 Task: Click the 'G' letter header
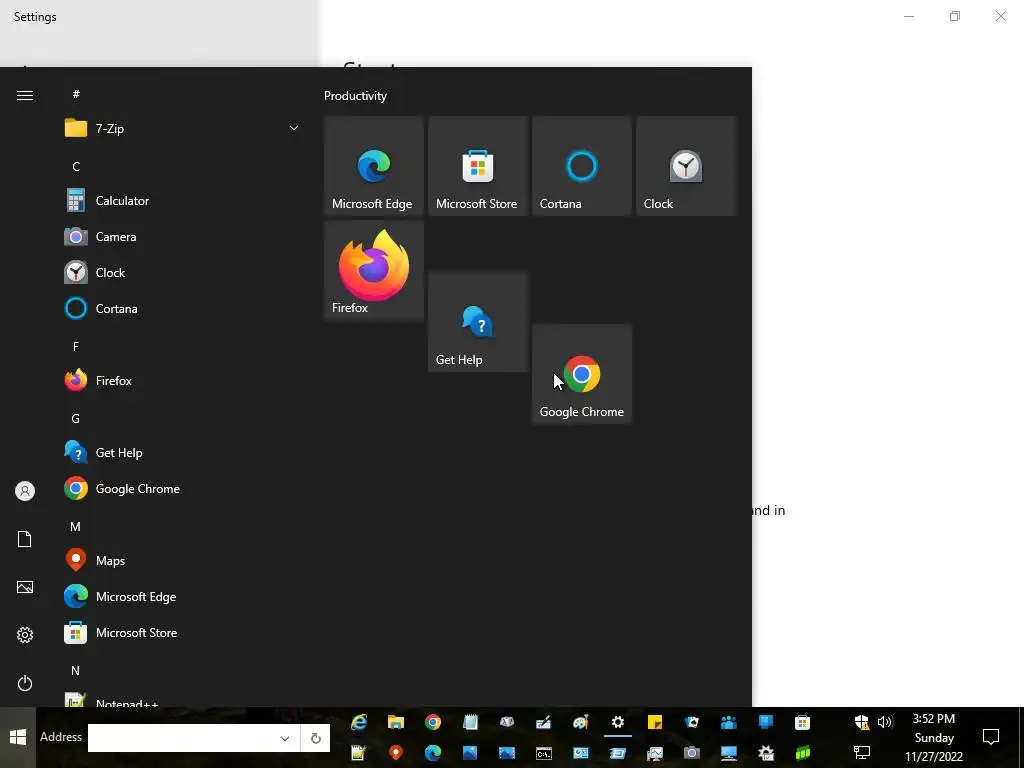coord(76,419)
